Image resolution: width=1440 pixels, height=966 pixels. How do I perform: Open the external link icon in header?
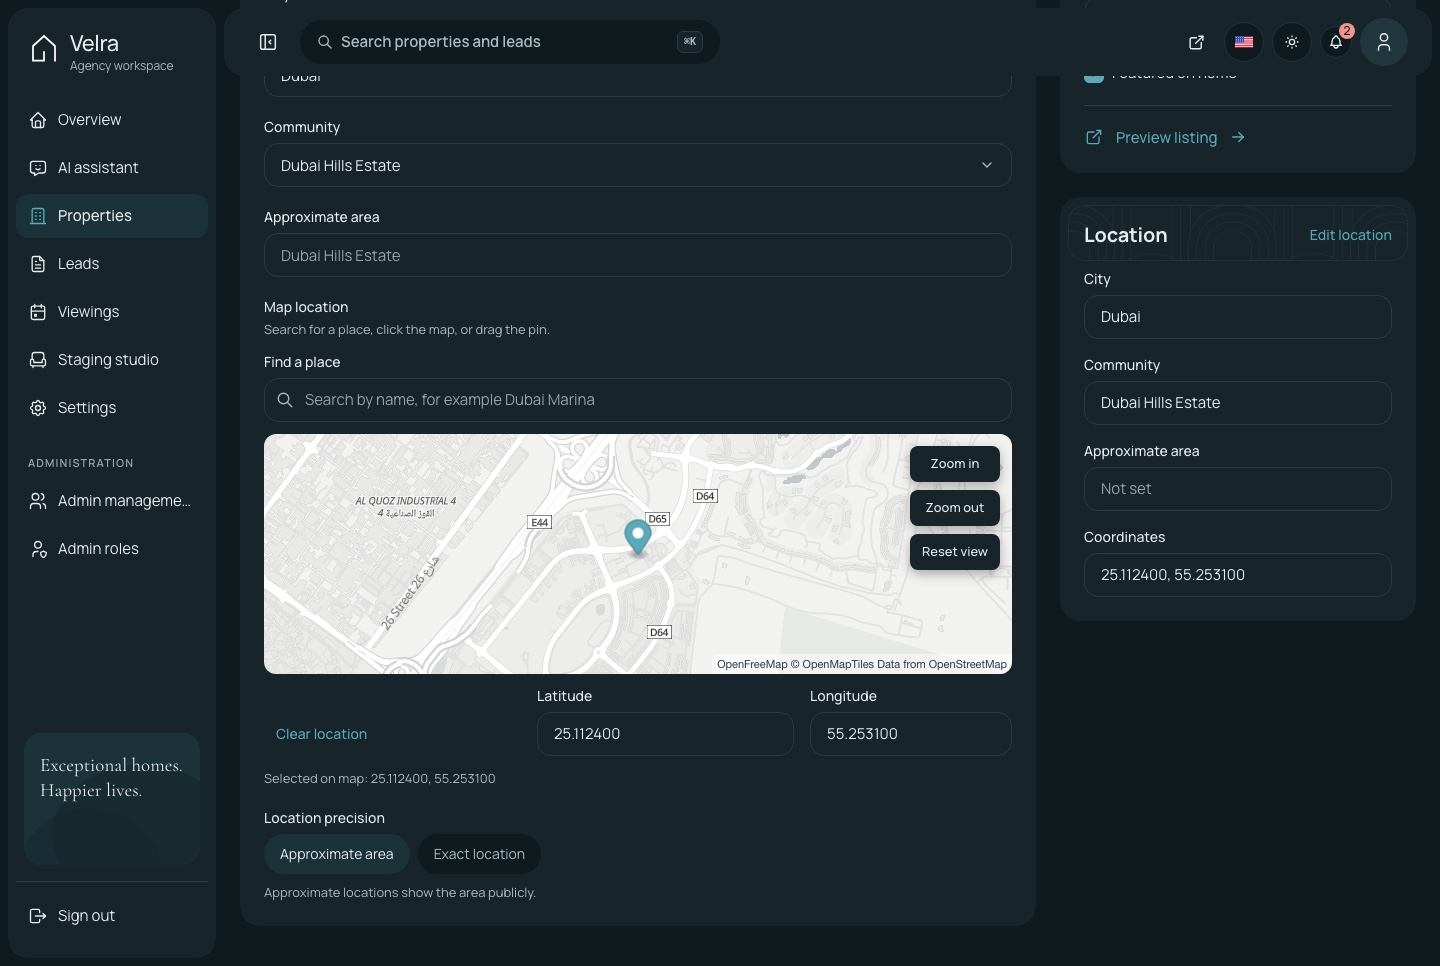point(1196,42)
